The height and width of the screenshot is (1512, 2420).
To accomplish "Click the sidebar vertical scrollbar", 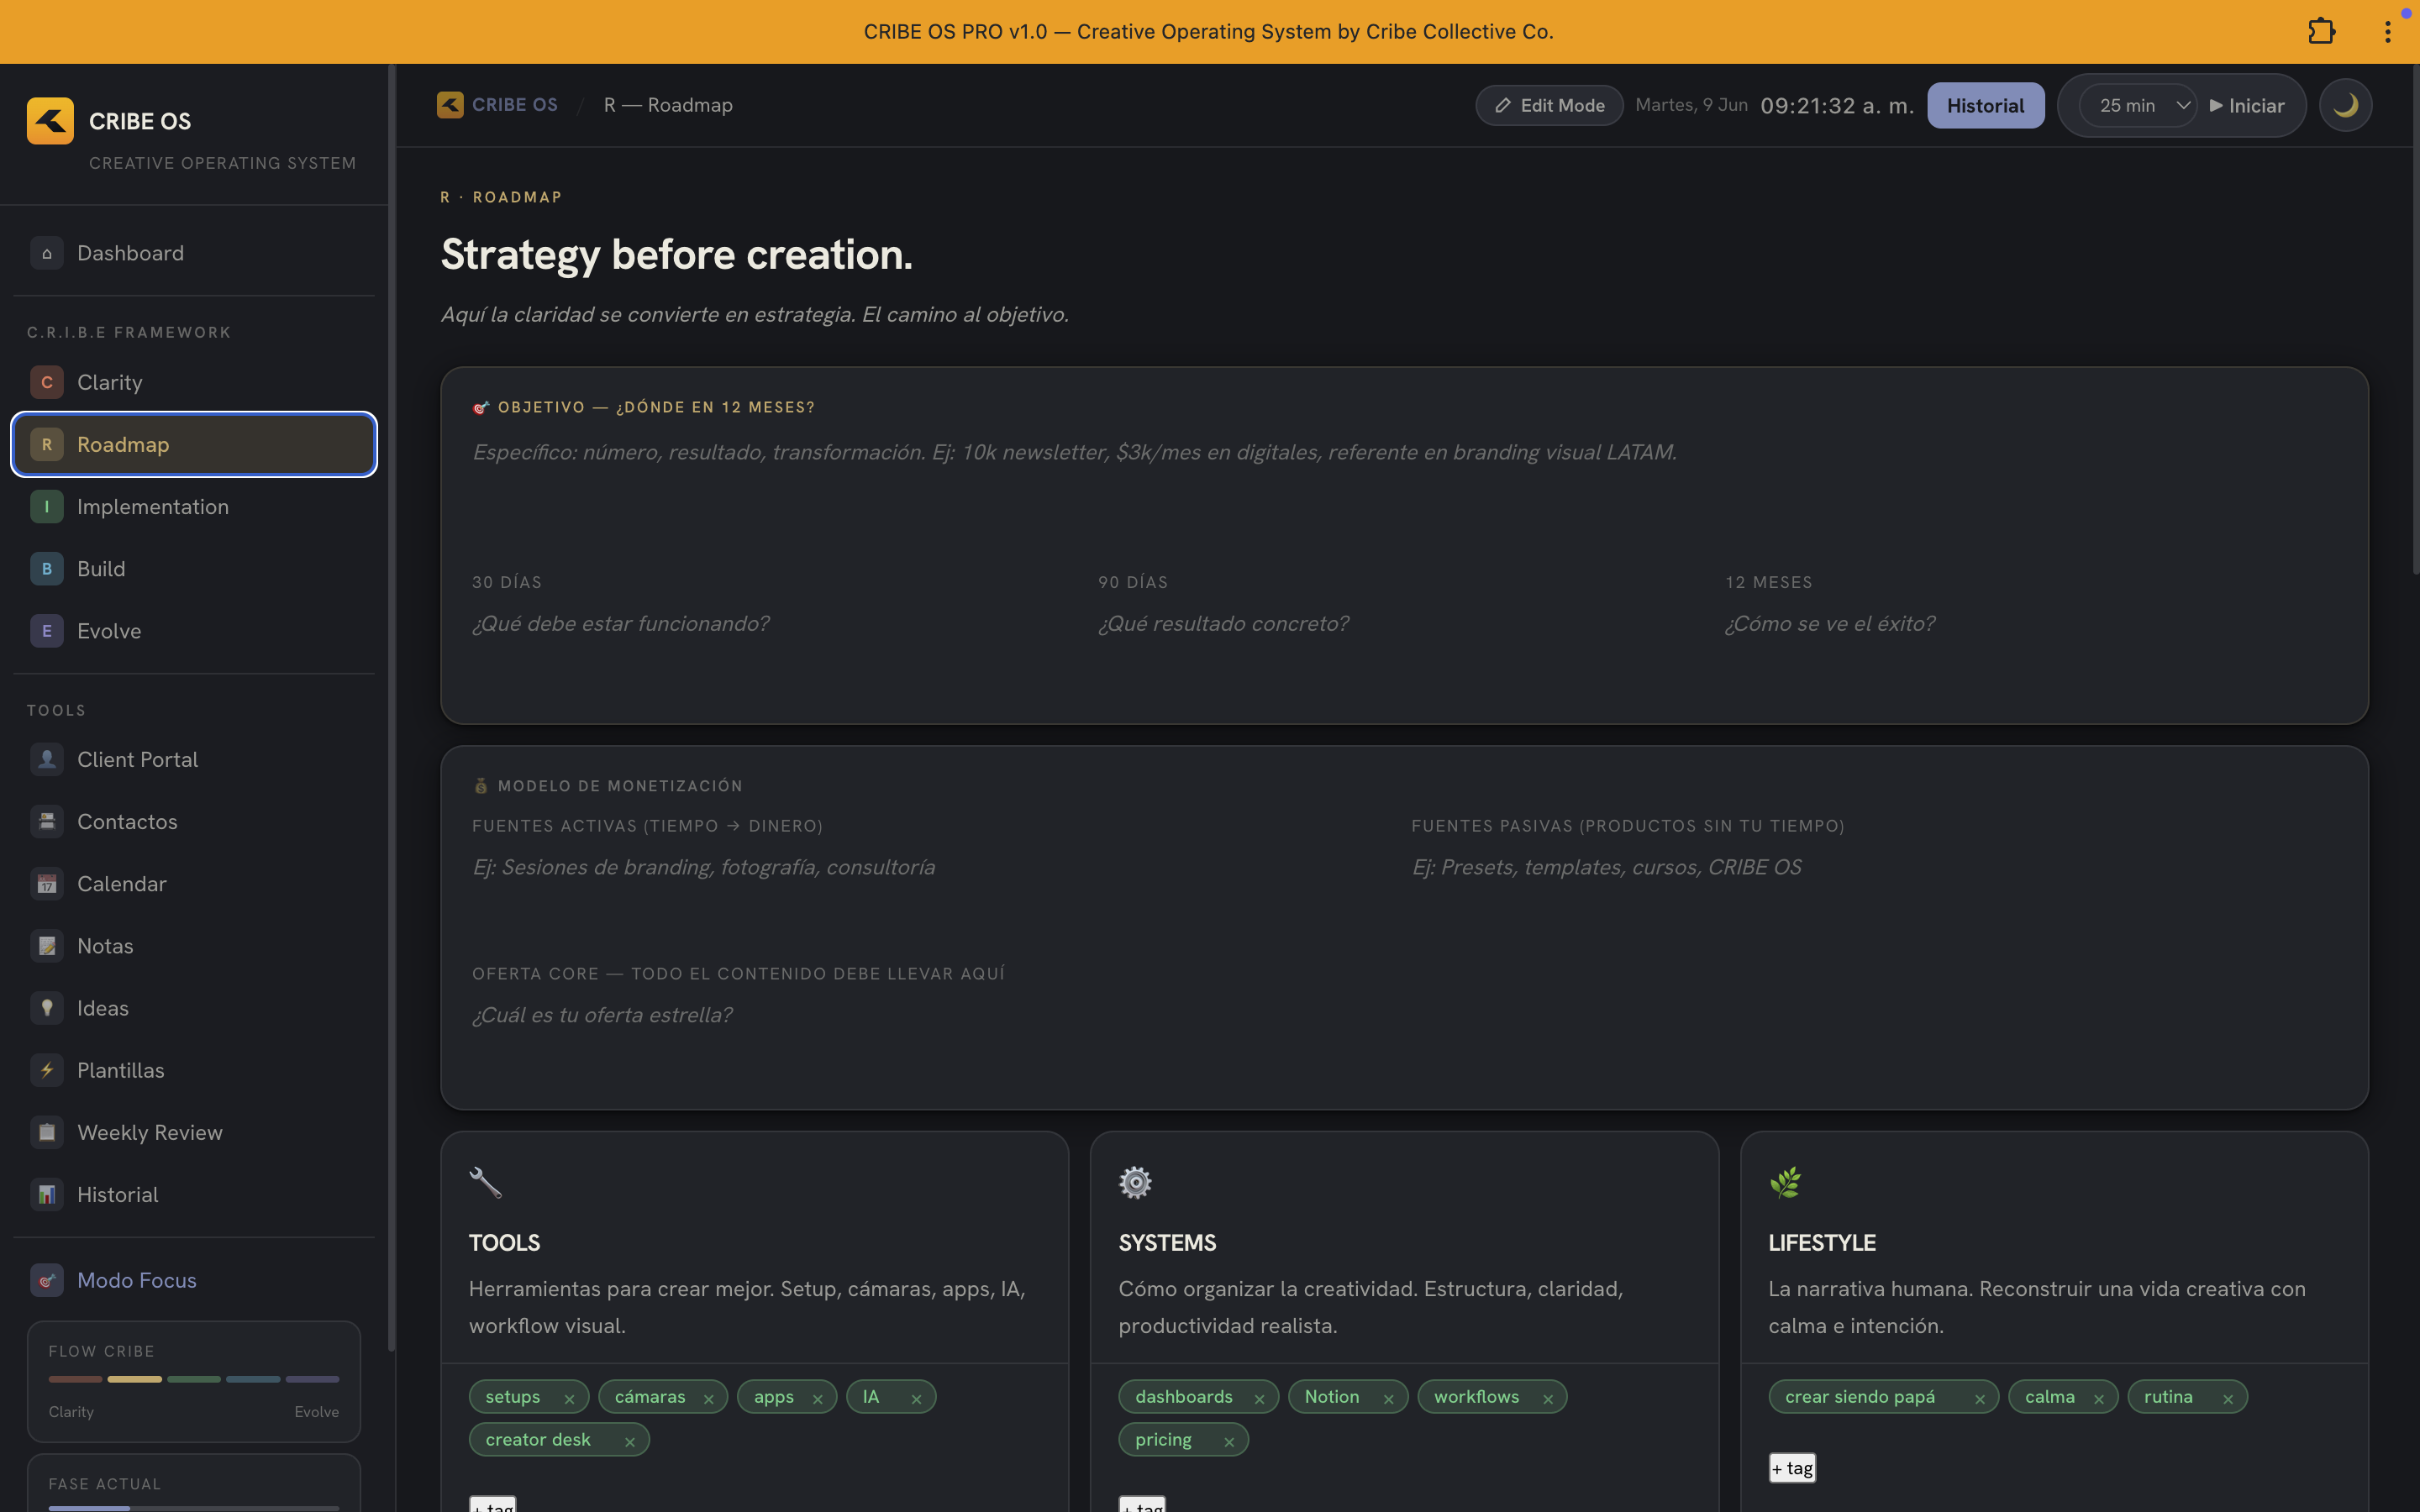I will pos(391,707).
